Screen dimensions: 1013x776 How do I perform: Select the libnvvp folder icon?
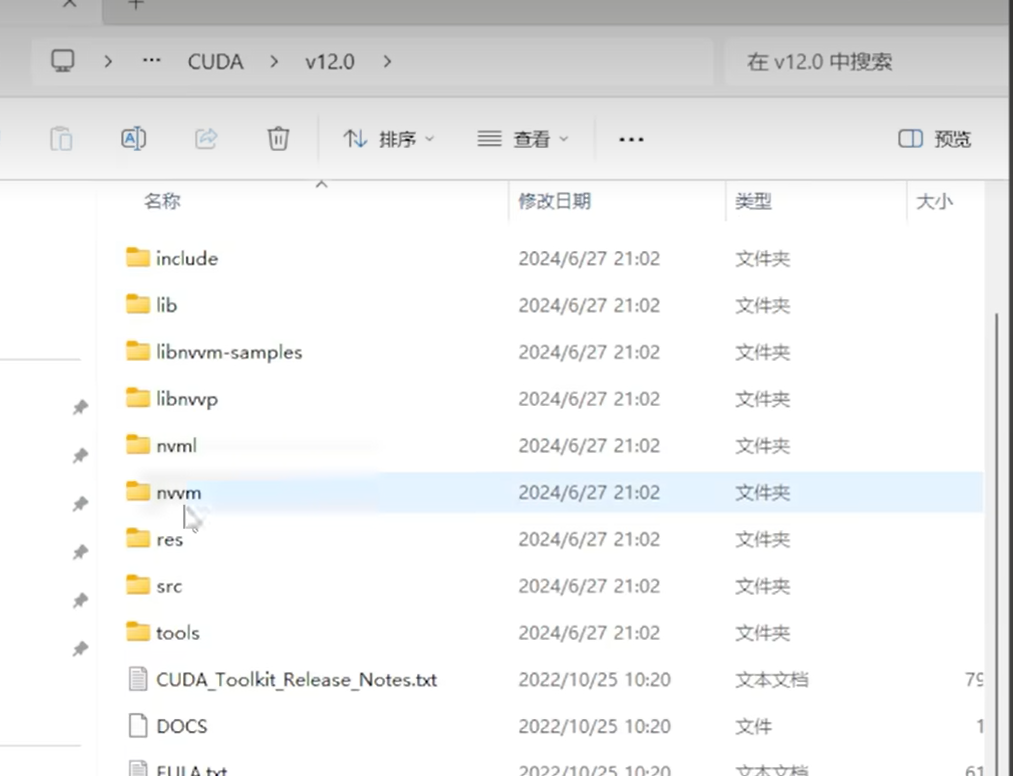[x=138, y=397]
